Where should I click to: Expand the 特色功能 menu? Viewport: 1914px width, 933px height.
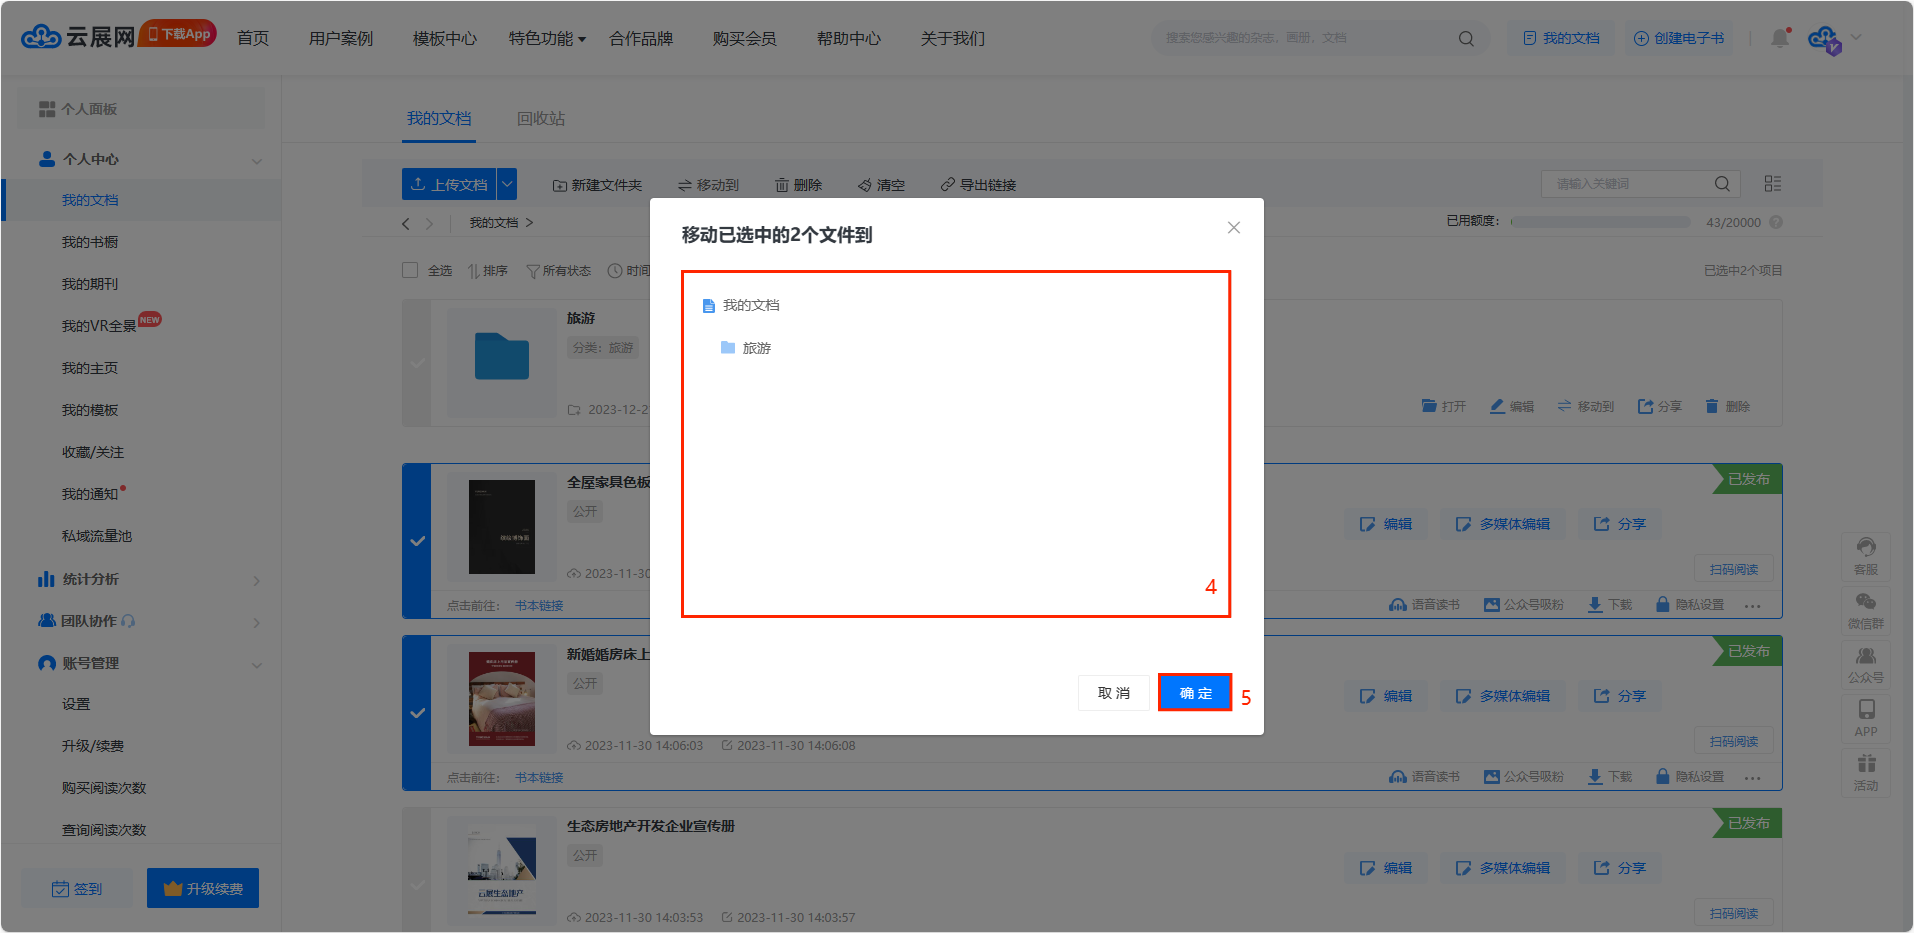(x=546, y=39)
